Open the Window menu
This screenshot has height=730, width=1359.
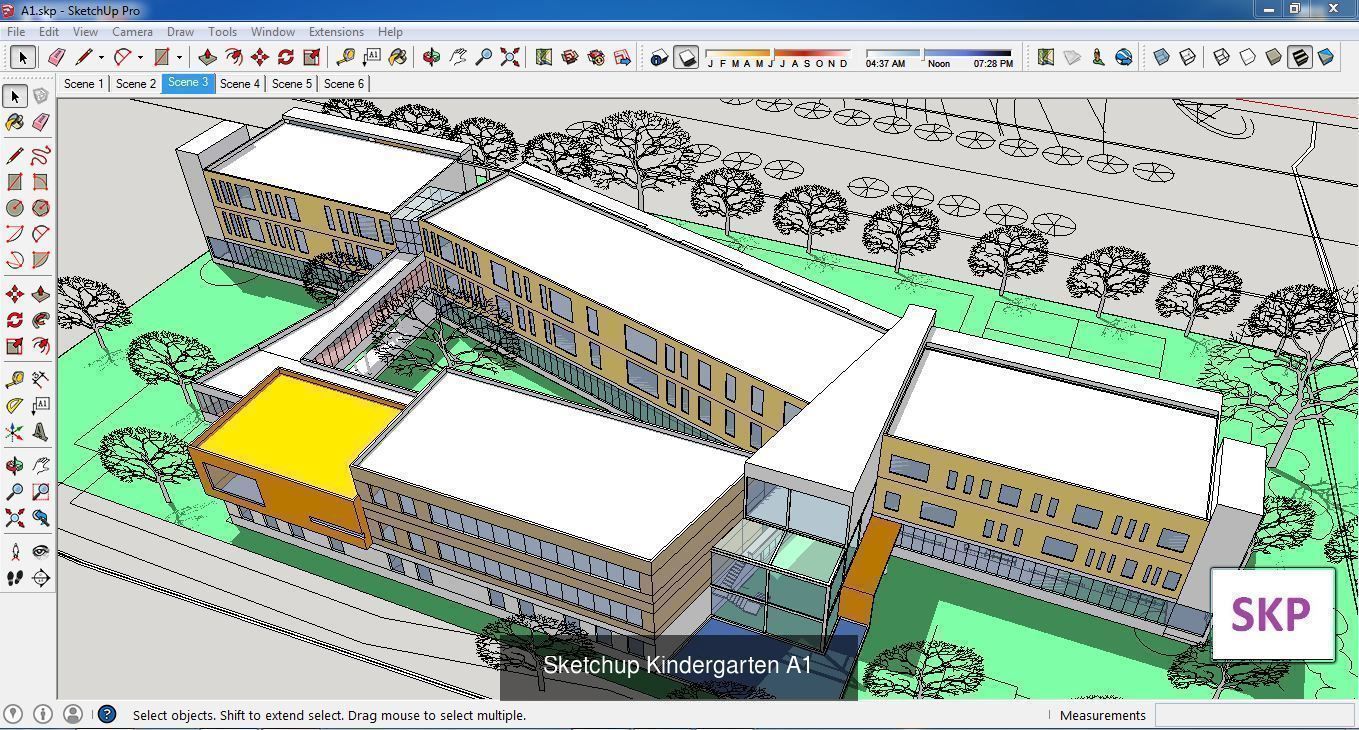pos(272,32)
